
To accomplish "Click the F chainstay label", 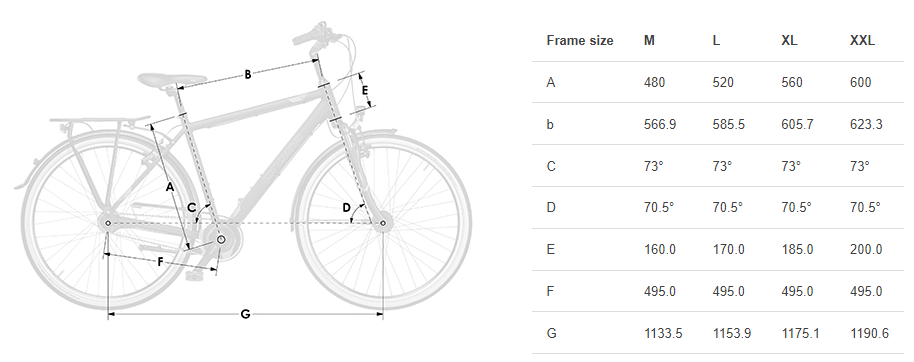I will [x=161, y=262].
